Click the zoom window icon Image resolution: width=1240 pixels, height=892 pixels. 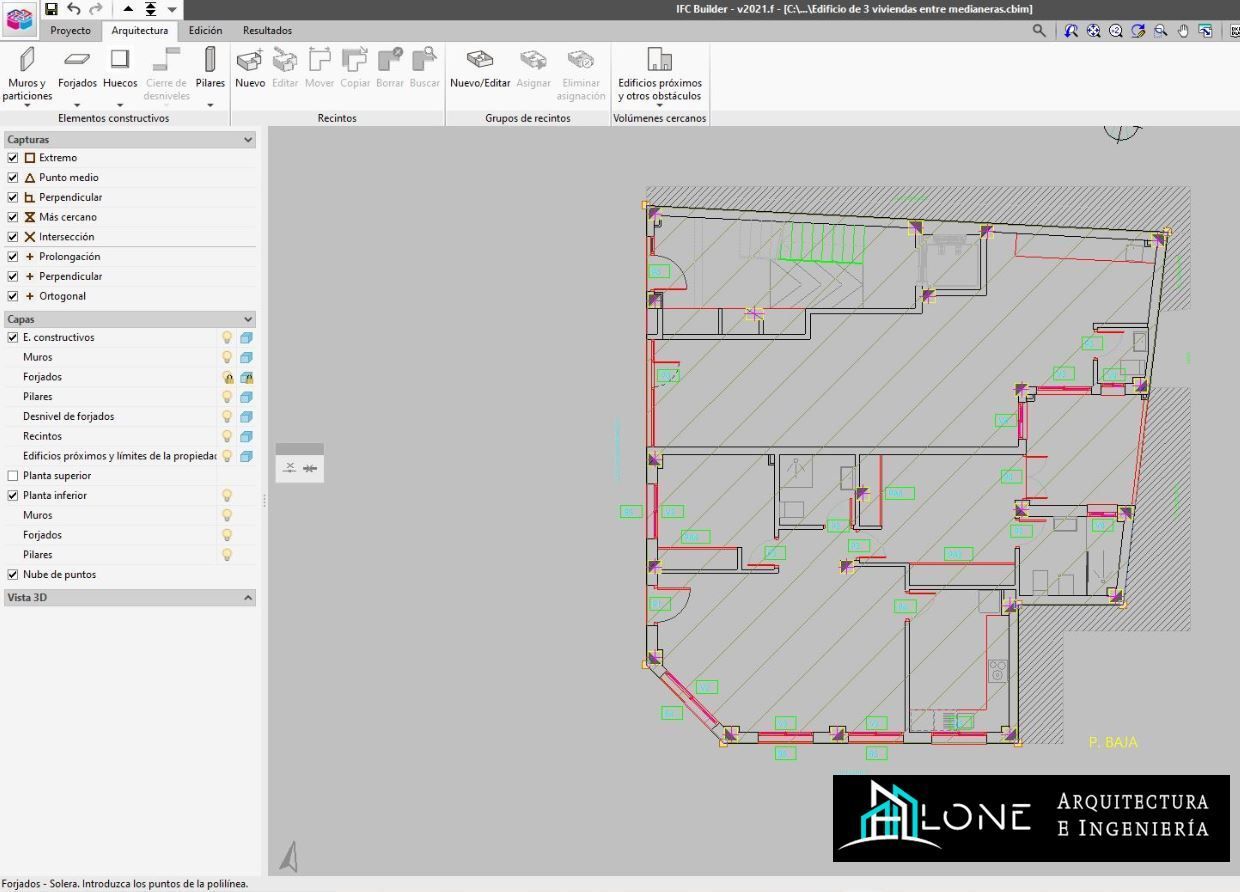1160,31
